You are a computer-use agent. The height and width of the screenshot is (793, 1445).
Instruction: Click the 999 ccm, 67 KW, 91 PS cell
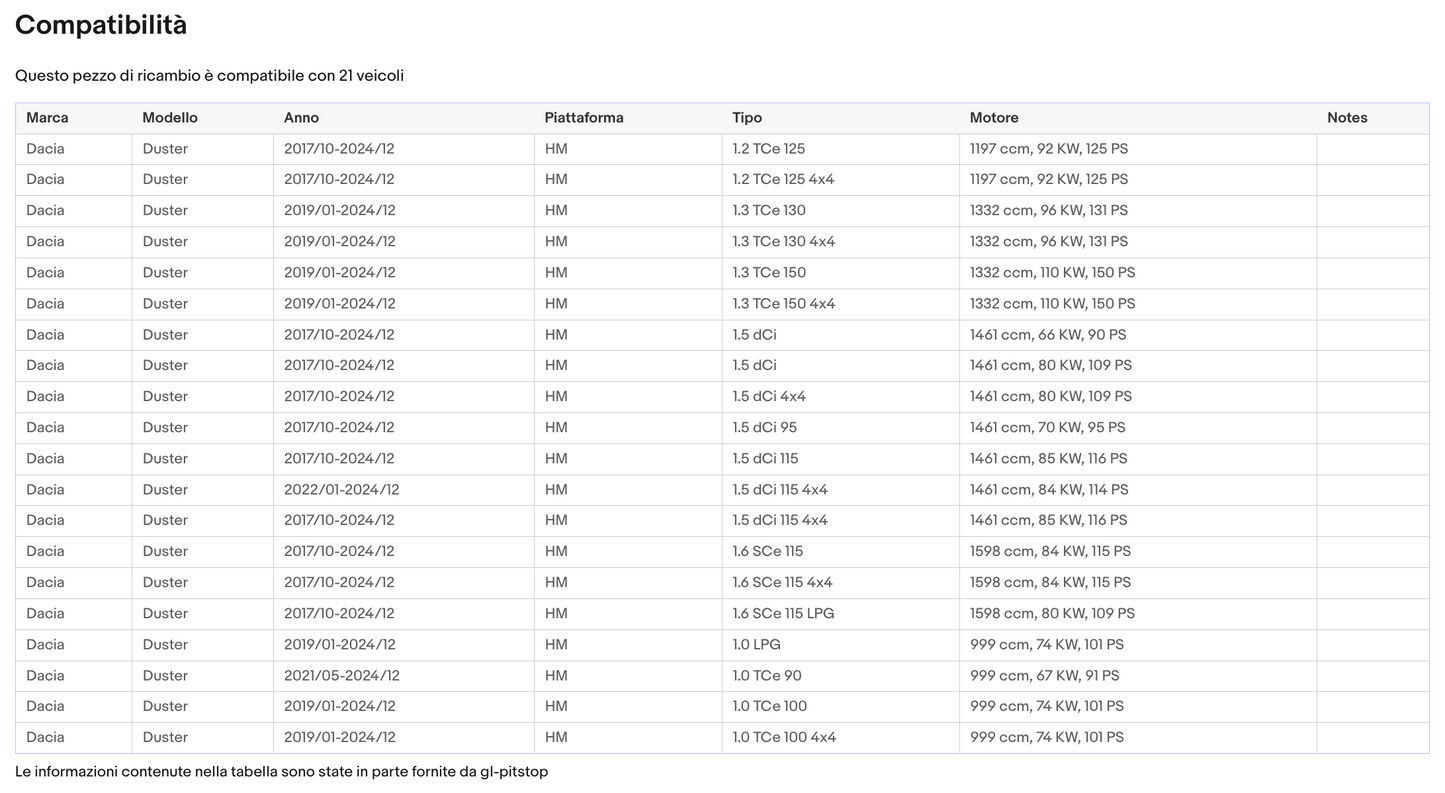(1138, 676)
